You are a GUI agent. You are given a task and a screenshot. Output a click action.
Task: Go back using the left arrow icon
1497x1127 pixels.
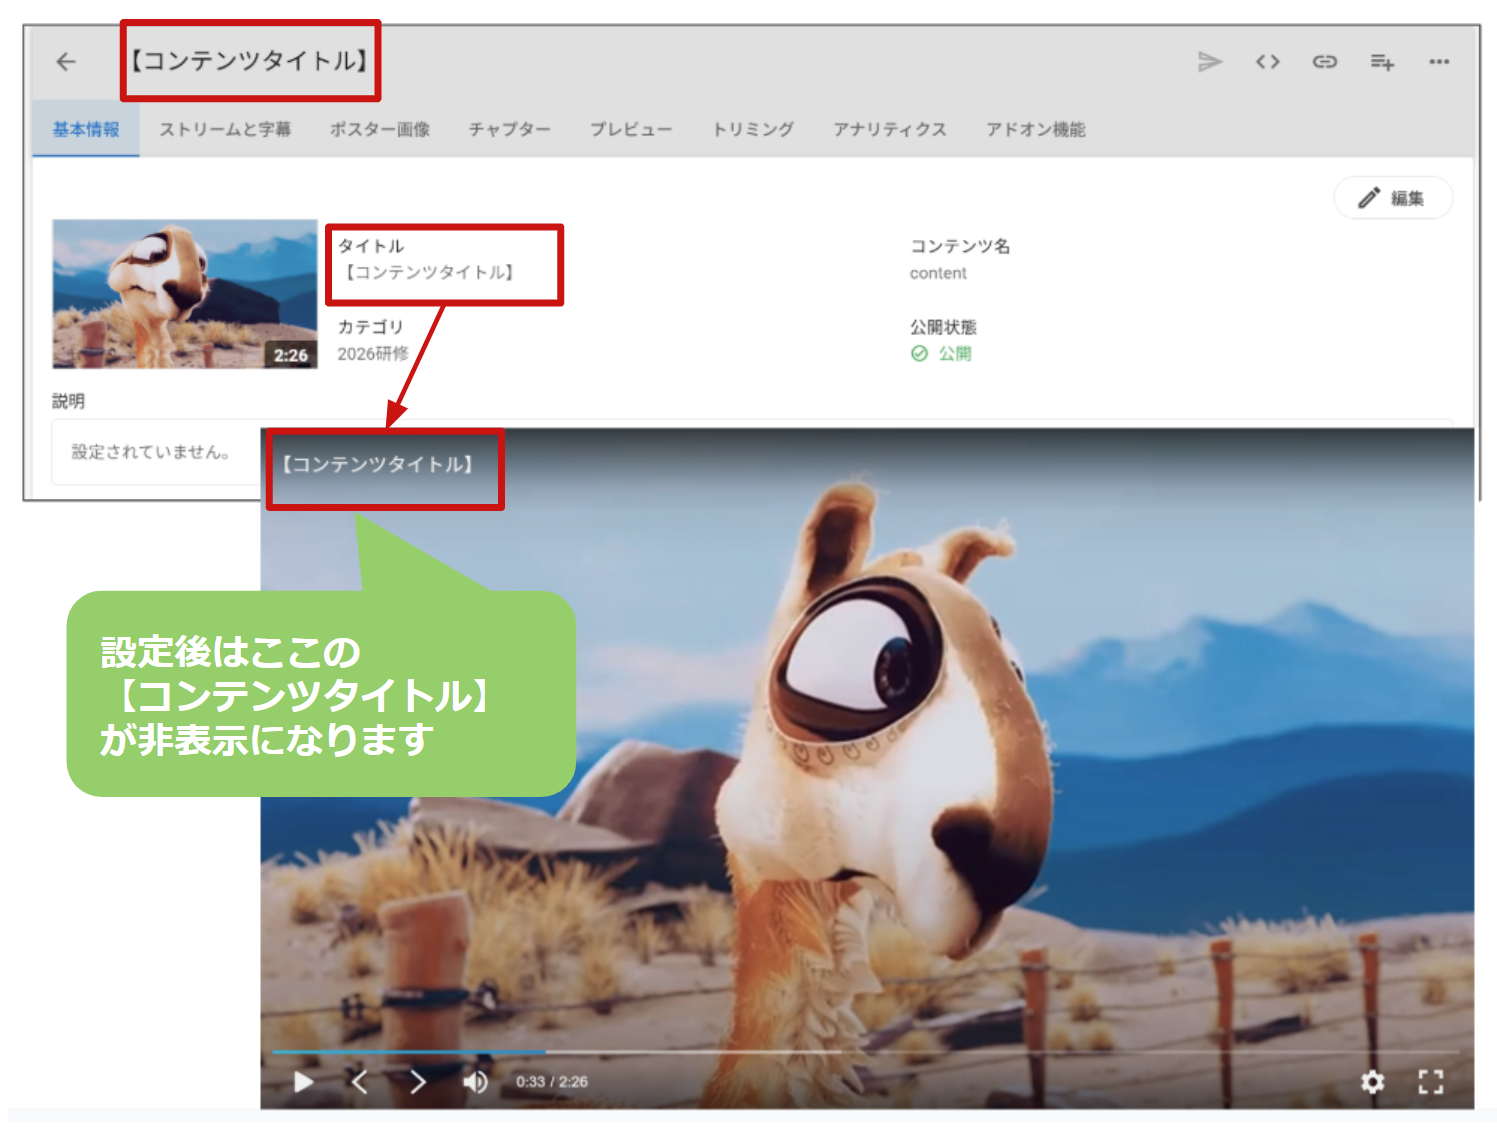[66, 62]
